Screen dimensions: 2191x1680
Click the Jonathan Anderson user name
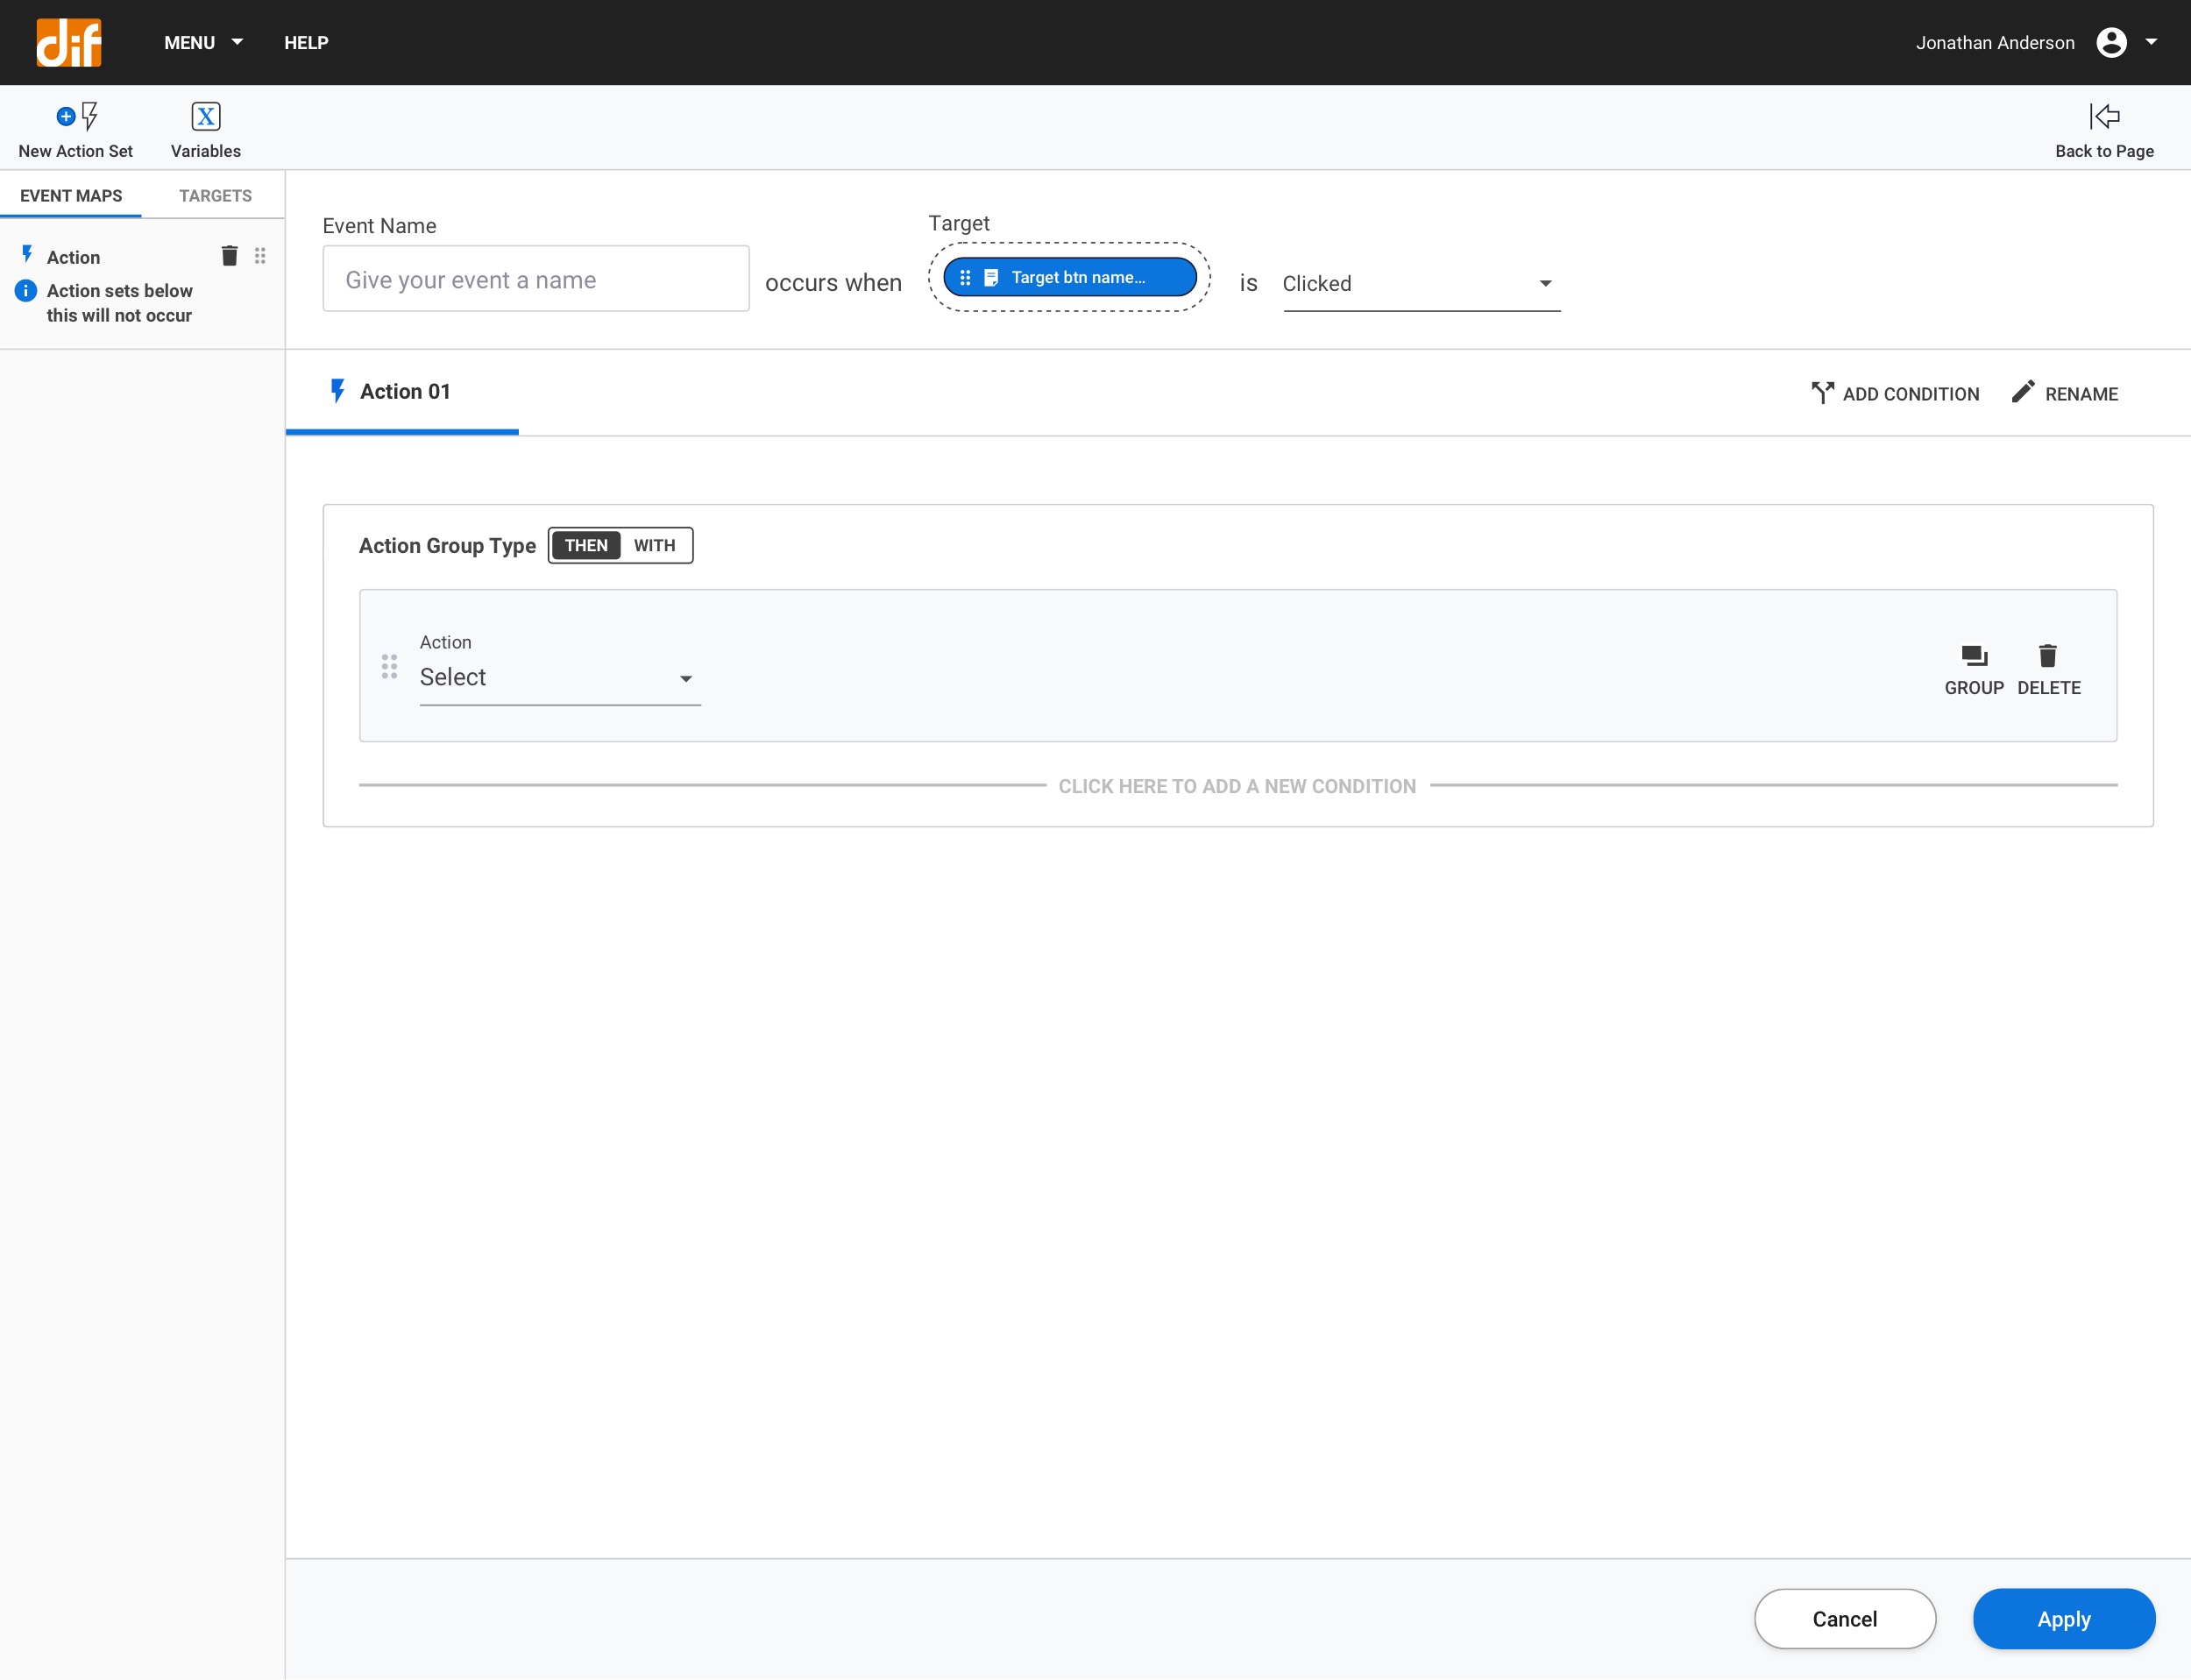1994,42
